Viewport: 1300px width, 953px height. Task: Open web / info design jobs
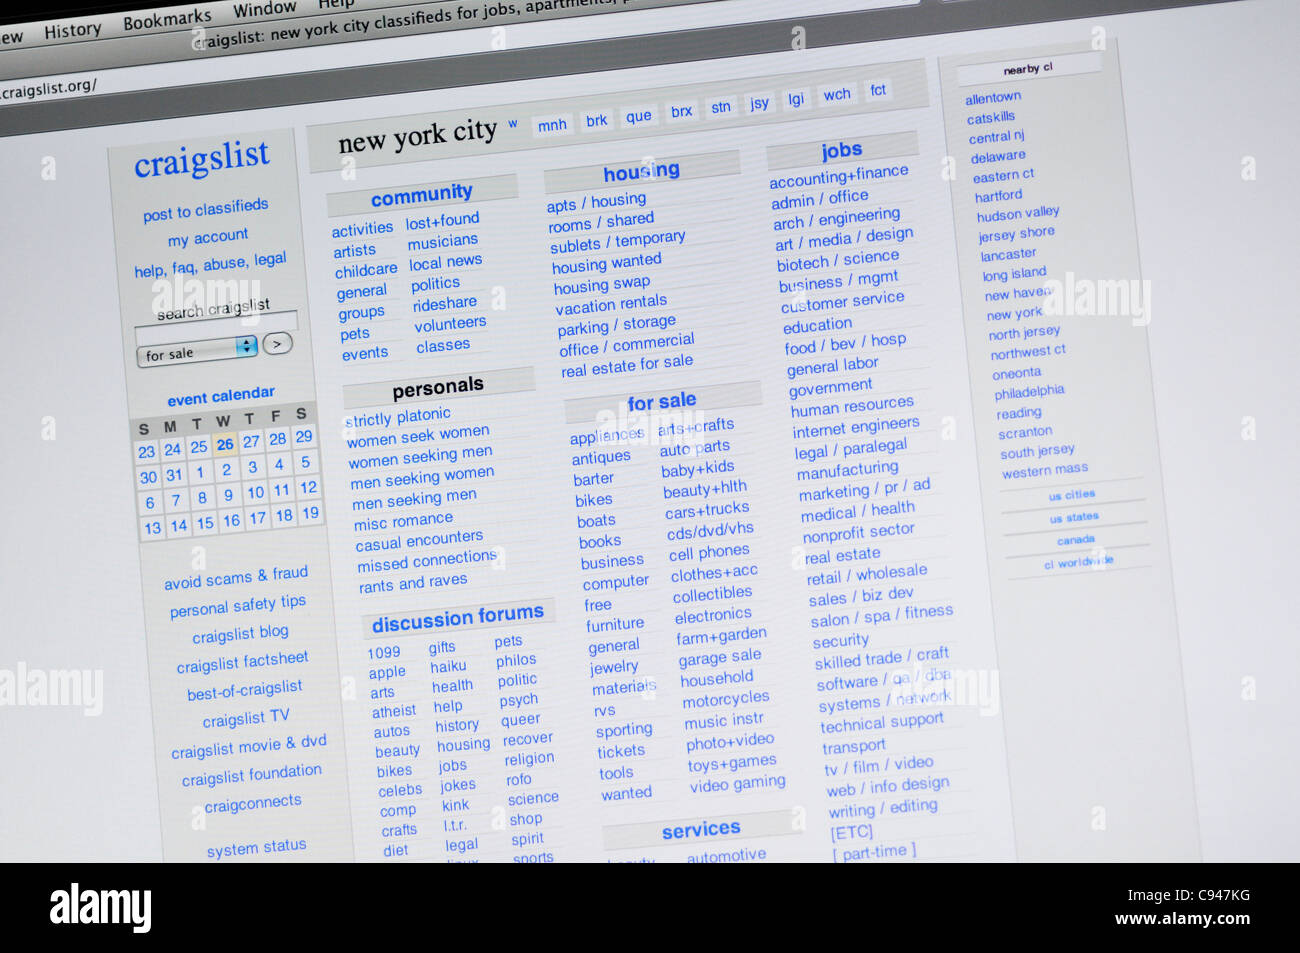(888, 787)
